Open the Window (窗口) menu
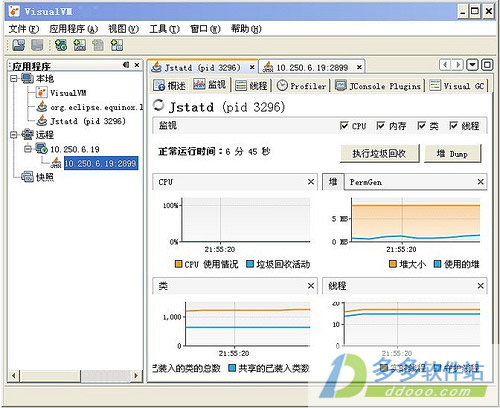 (x=206, y=29)
